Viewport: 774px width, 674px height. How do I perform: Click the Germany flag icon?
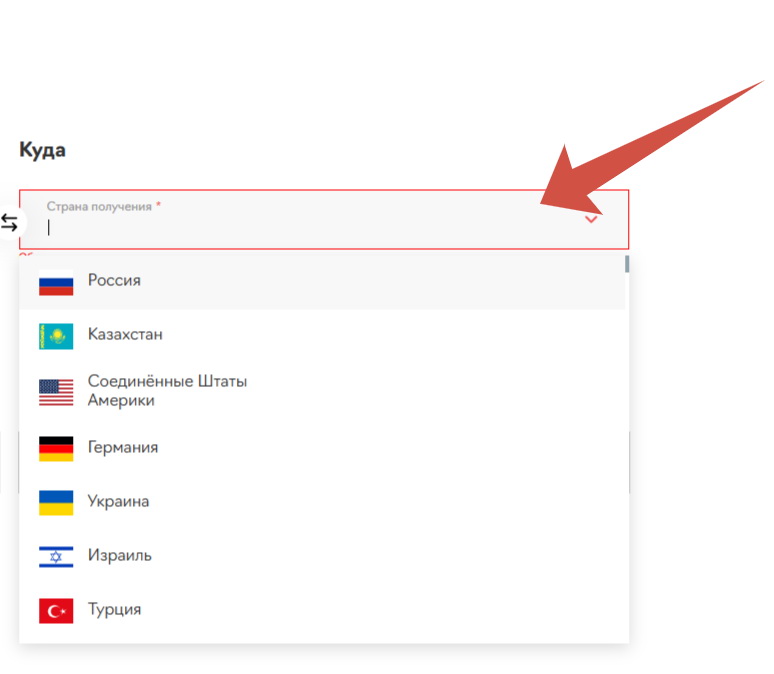click(x=56, y=448)
